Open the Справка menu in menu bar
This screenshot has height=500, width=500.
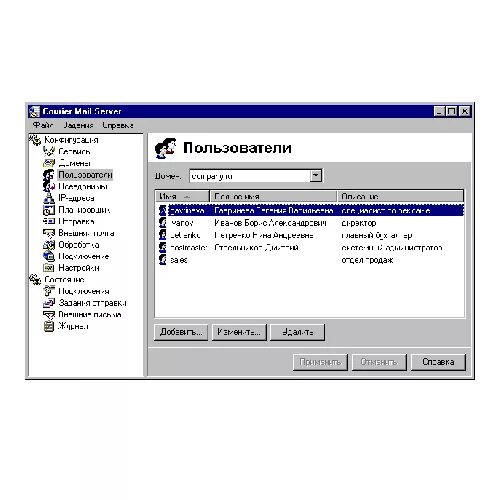(x=118, y=125)
